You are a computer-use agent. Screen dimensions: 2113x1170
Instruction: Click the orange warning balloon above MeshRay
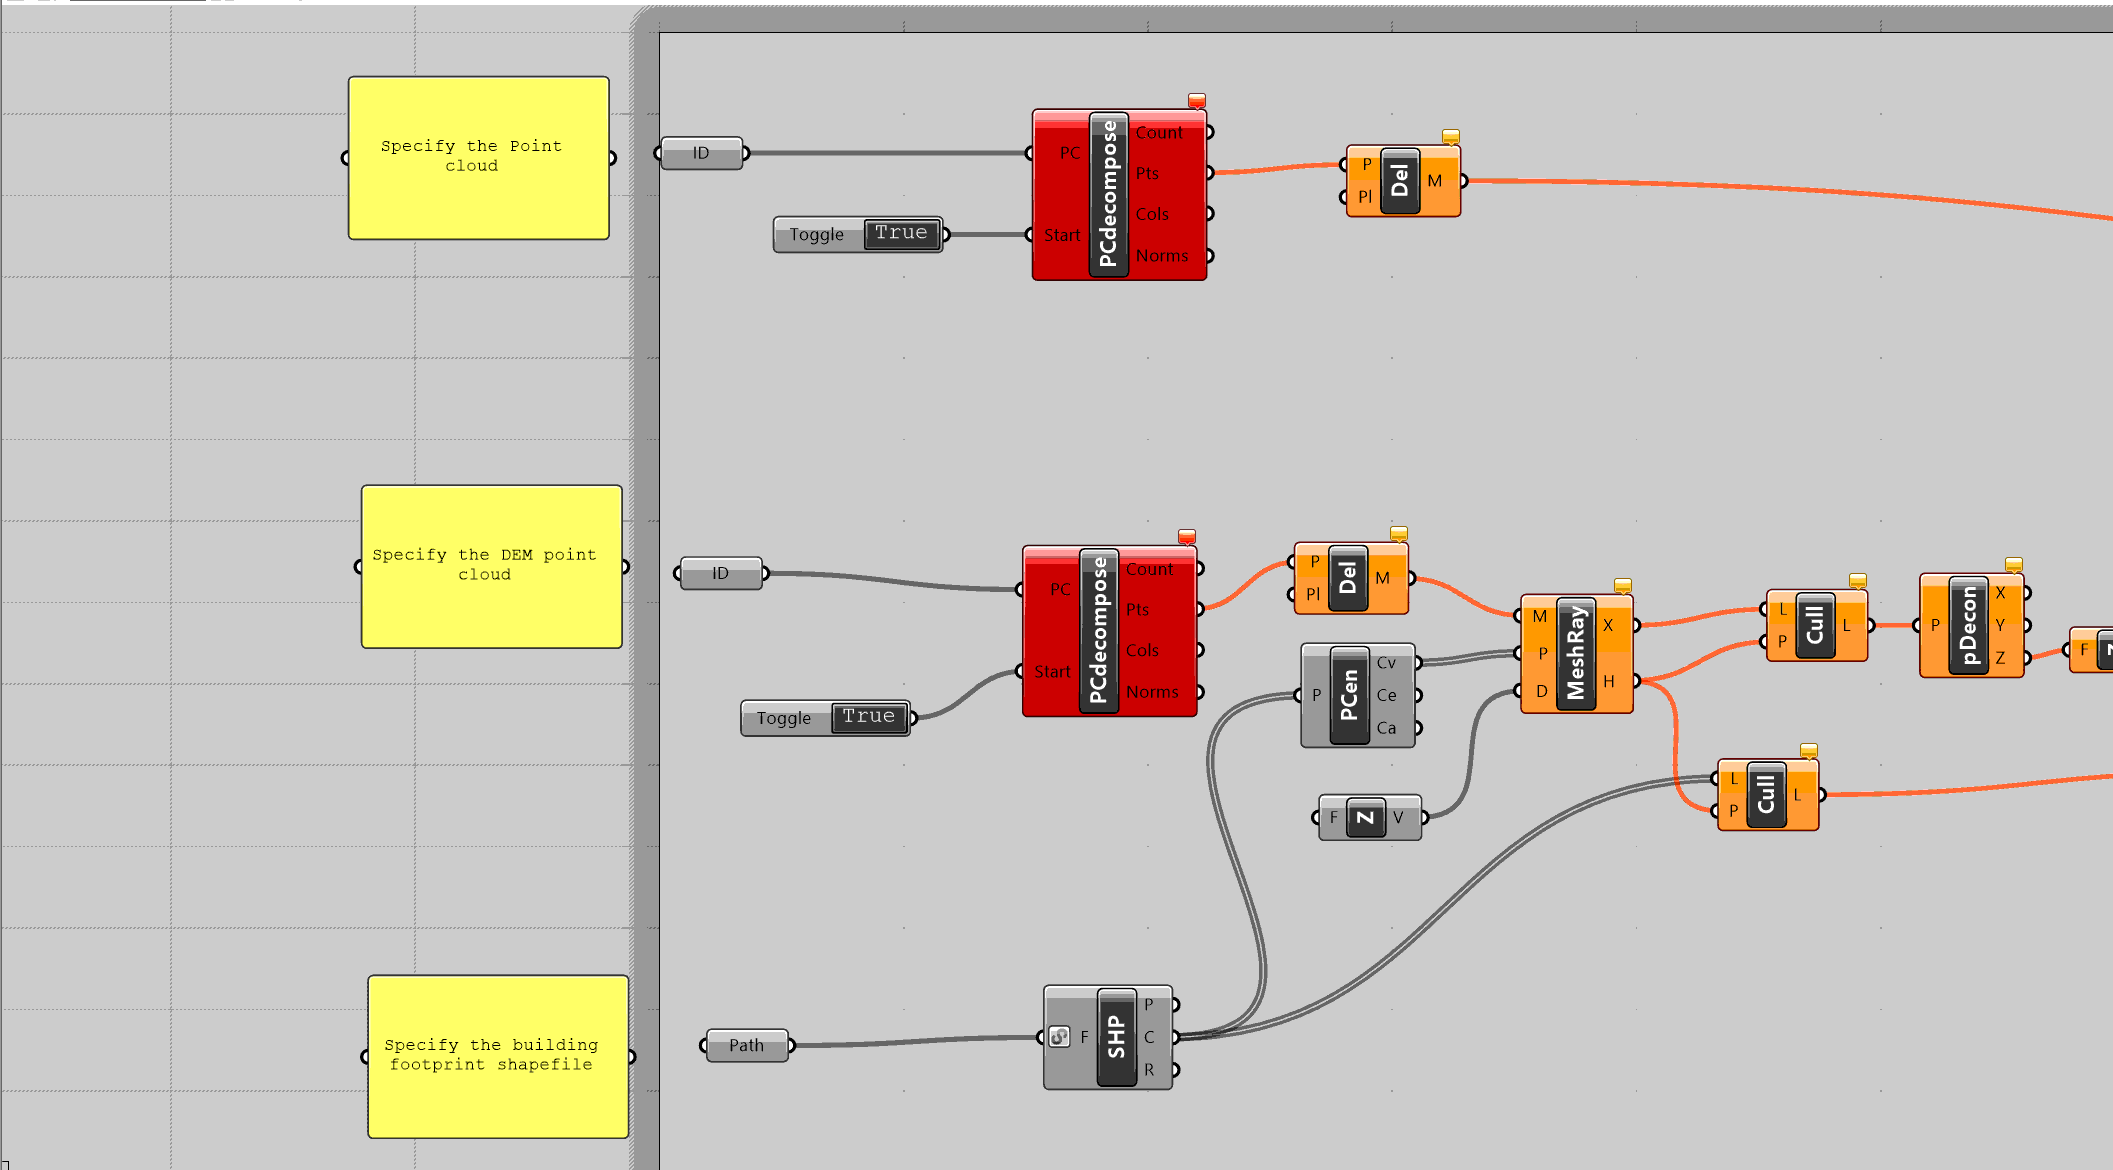[x=1622, y=585]
